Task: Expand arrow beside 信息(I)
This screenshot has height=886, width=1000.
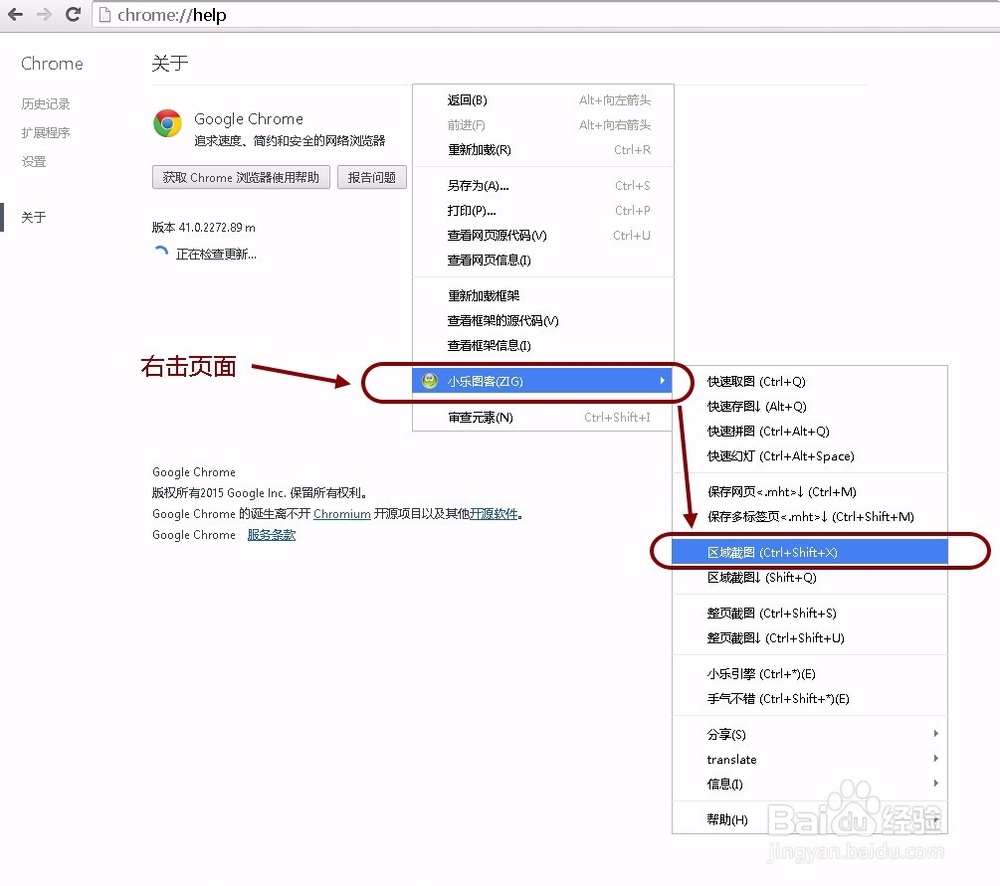Action: [936, 783]
